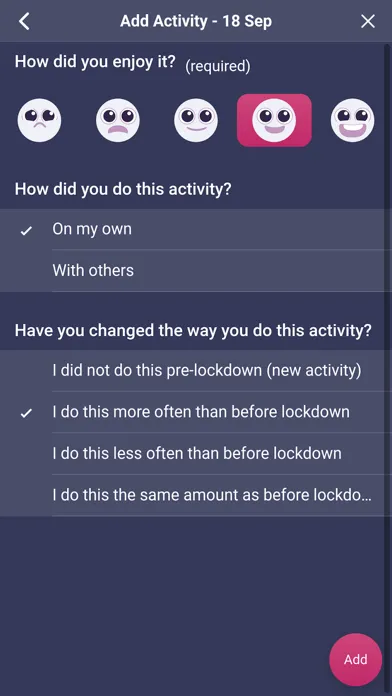Screen dimensions: 392x696
Task: Tap the Add Activity - 18 Sep title
Action: click(x=196, y=21)
